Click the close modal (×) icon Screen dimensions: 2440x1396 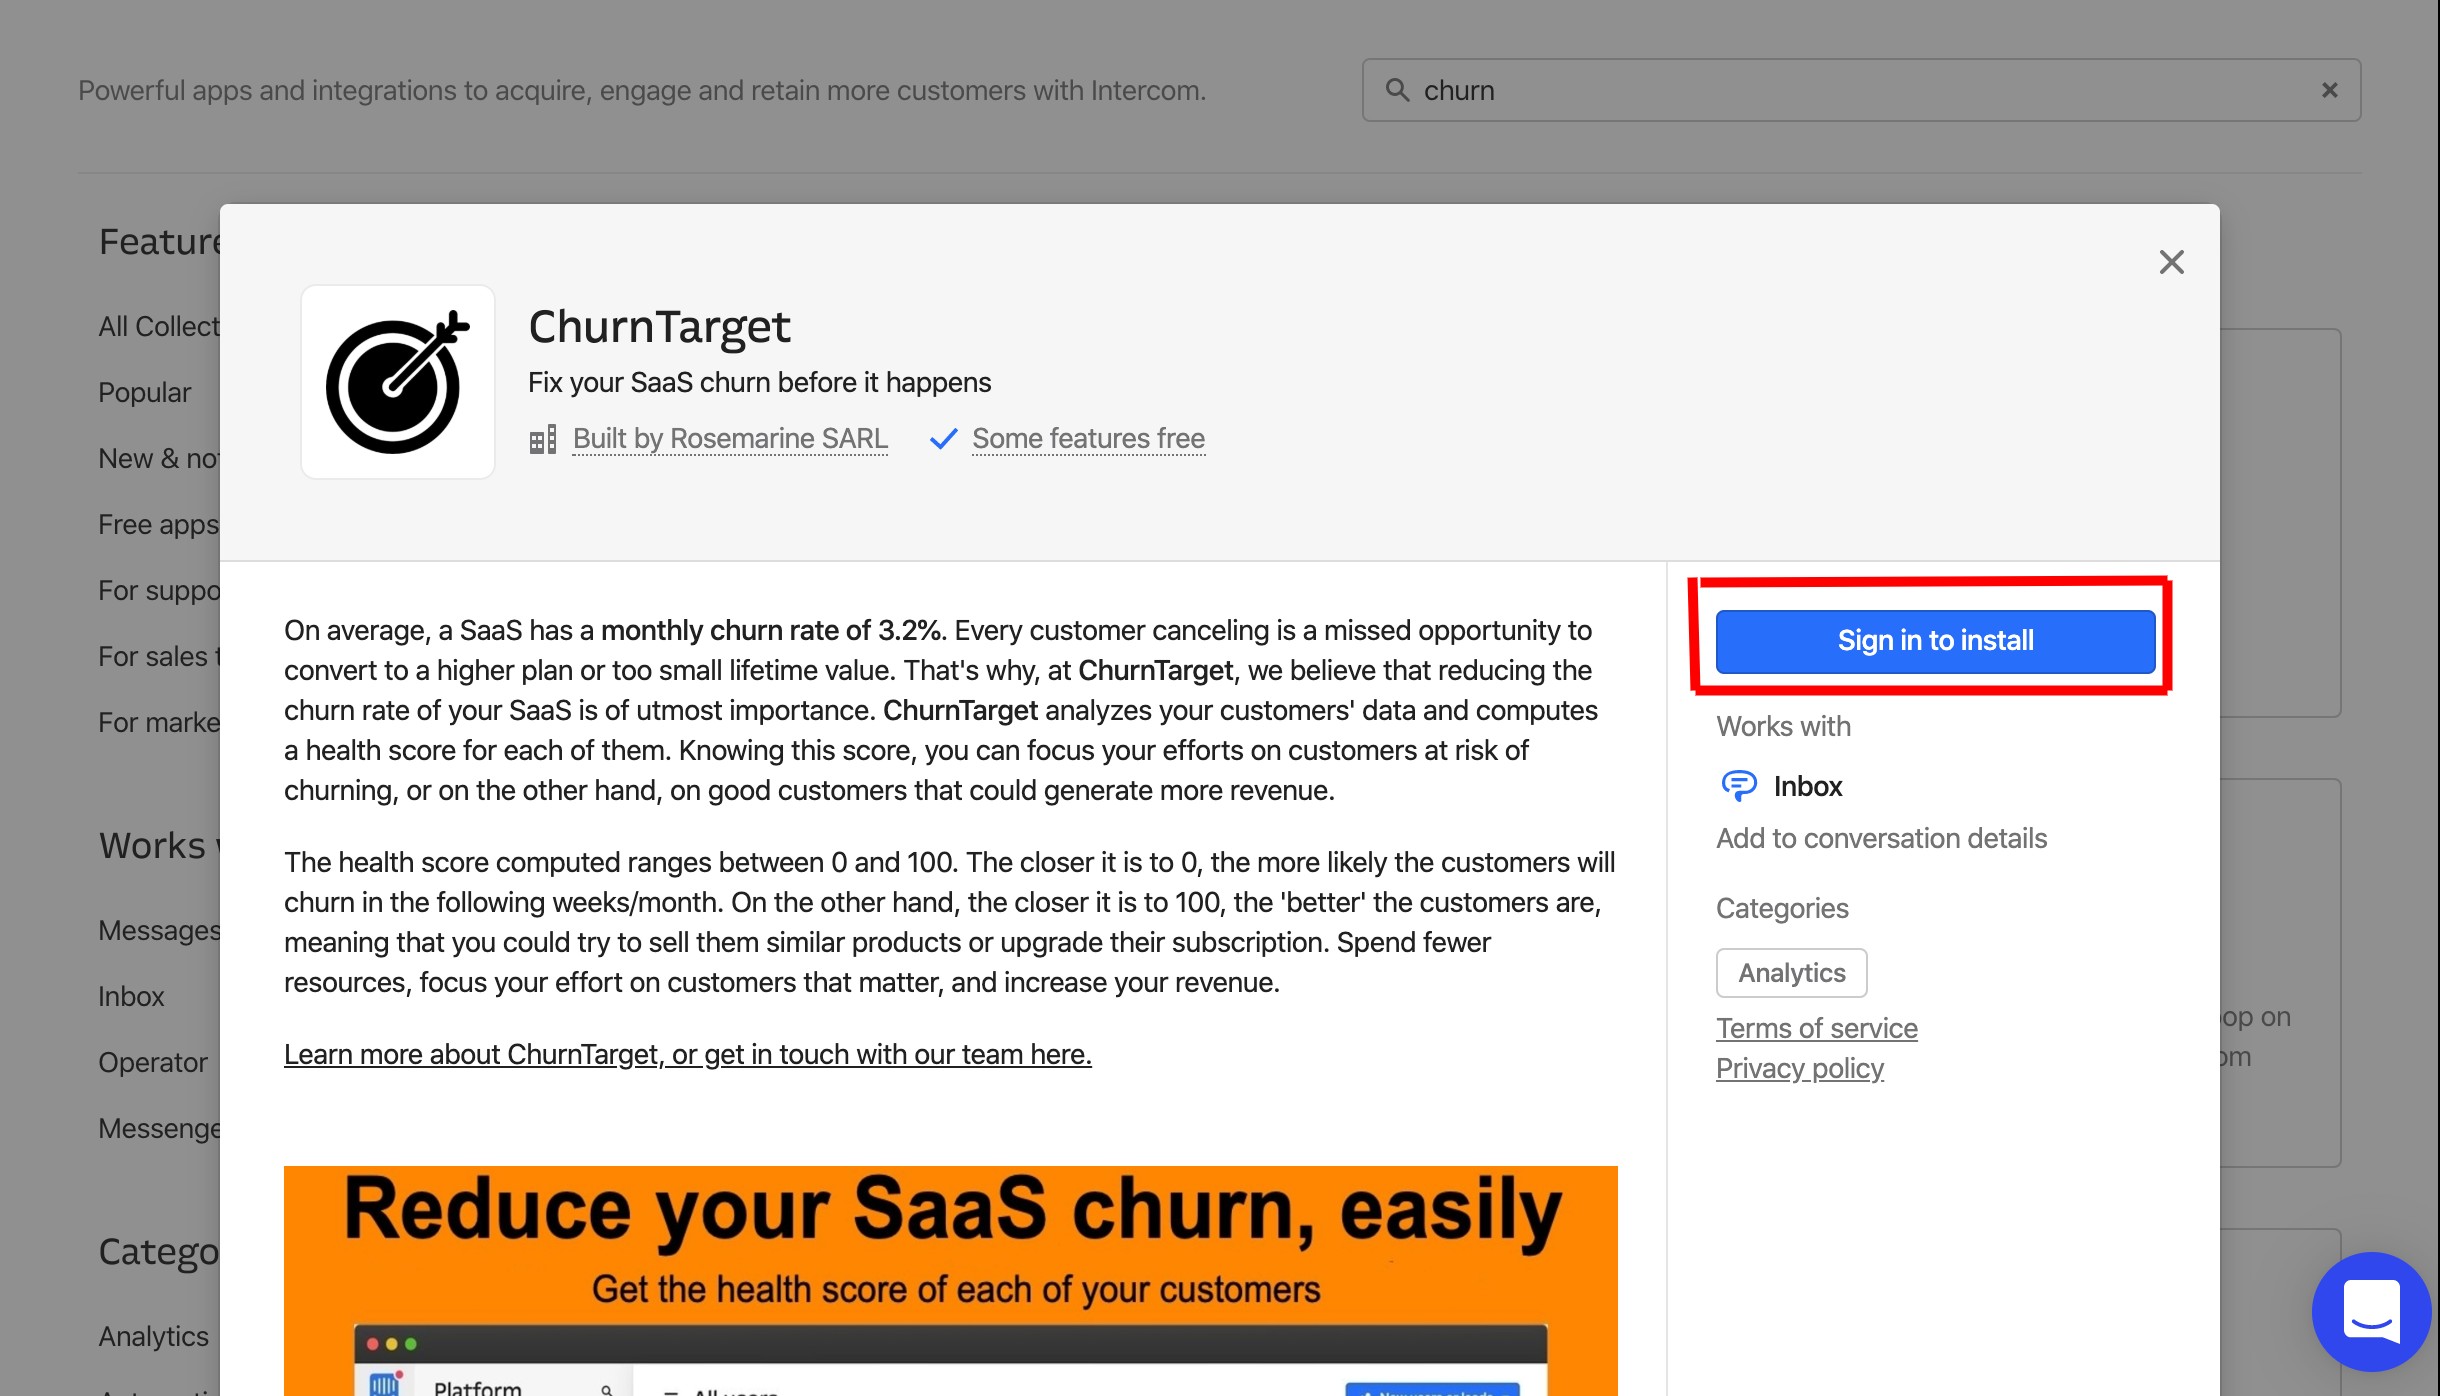pos(2172,261)
